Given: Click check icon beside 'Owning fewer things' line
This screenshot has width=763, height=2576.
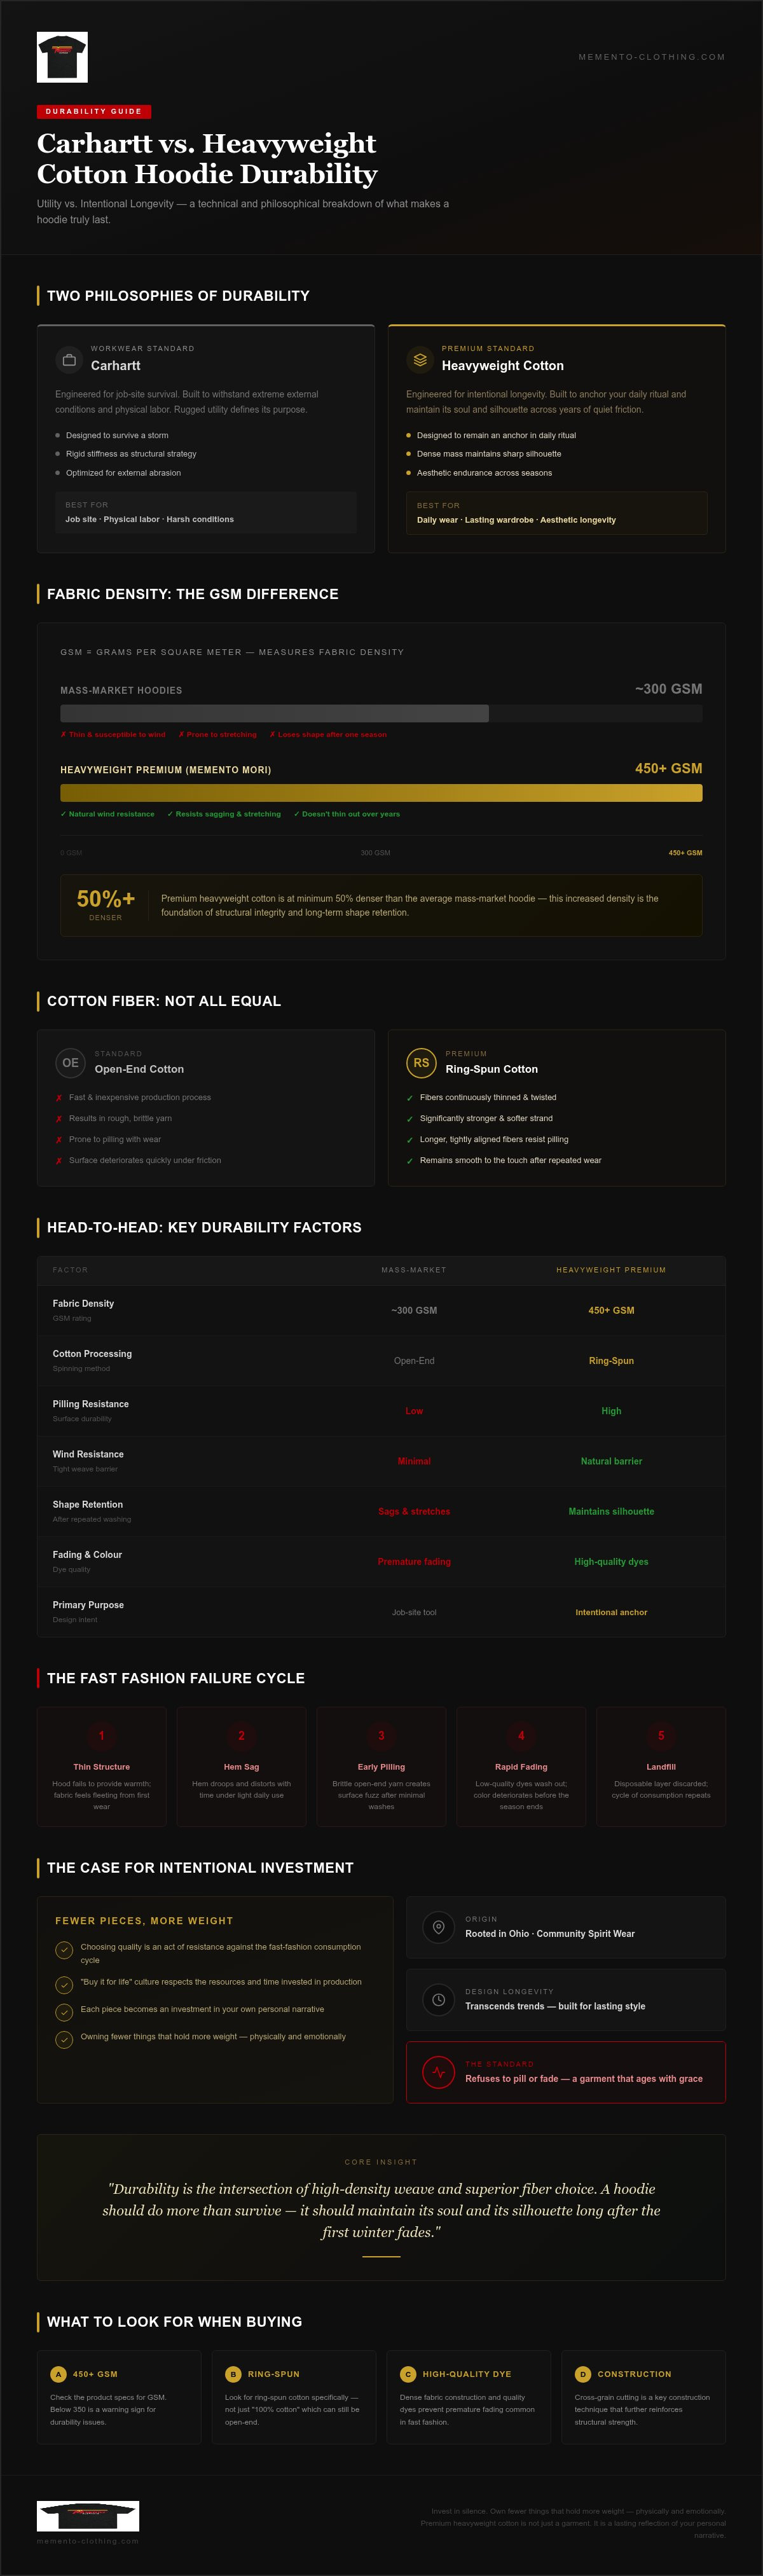Looking at the screenshot, I should (x=64, y=2039).
